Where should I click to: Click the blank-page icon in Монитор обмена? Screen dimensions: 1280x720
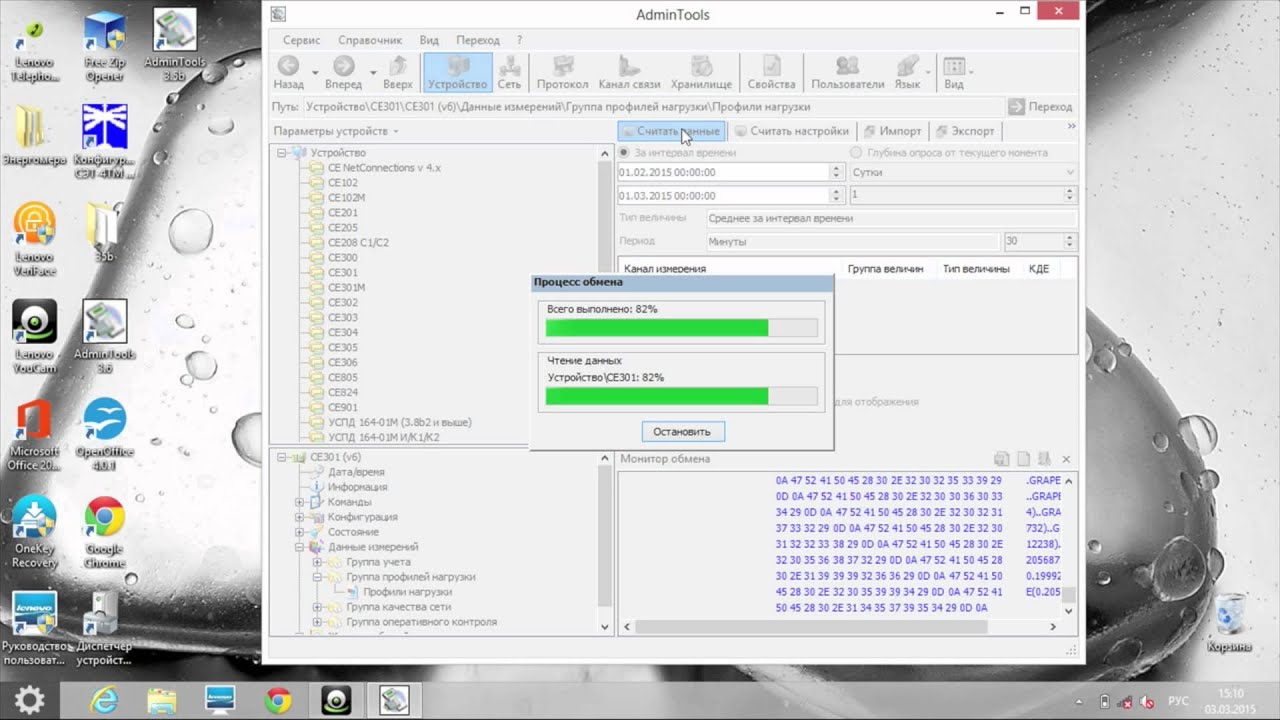click(x=1023, y=459)
